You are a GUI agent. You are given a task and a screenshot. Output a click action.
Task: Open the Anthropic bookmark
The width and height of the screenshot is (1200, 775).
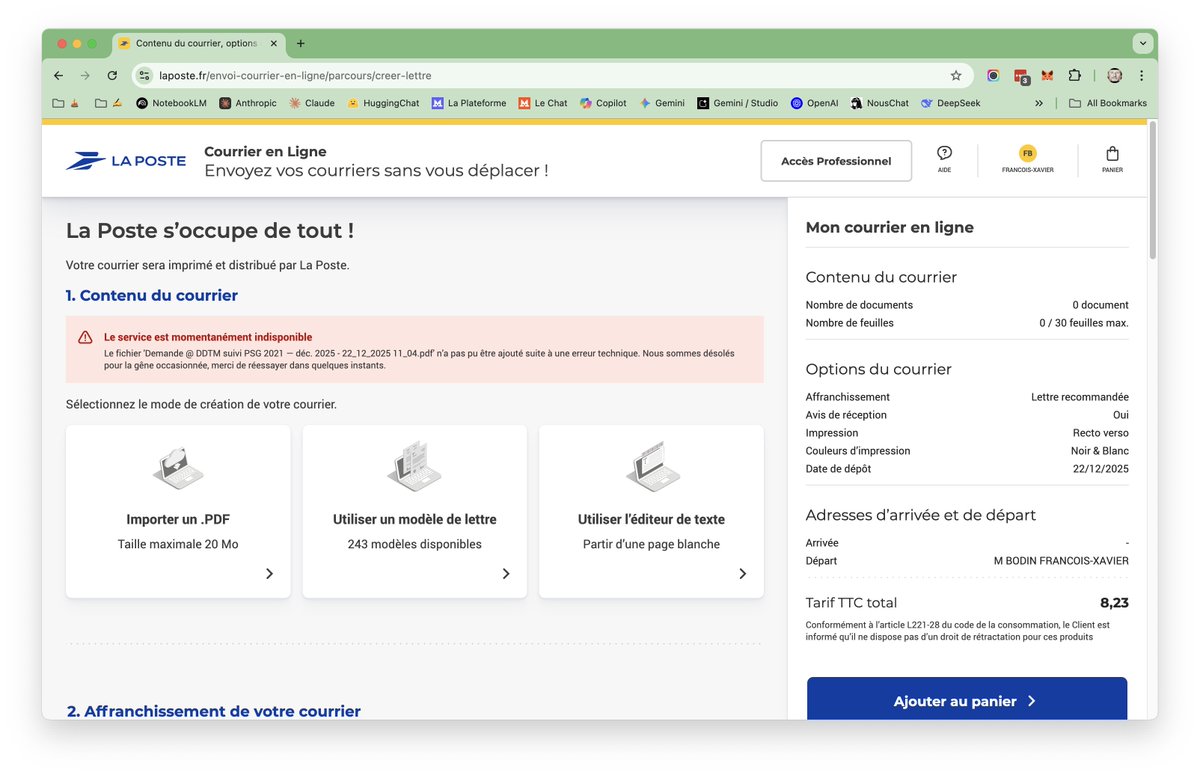(x=247, y=103)
